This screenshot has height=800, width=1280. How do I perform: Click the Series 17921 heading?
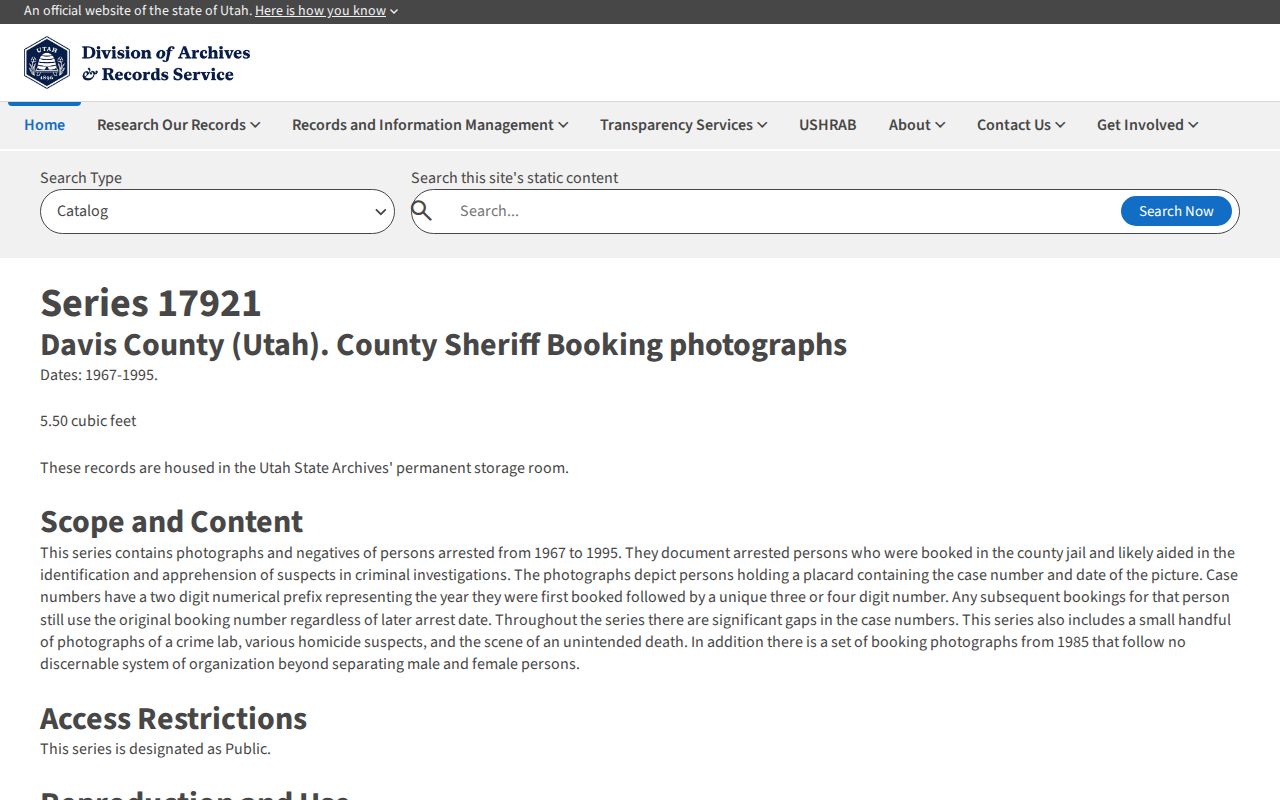coord(151,303)
